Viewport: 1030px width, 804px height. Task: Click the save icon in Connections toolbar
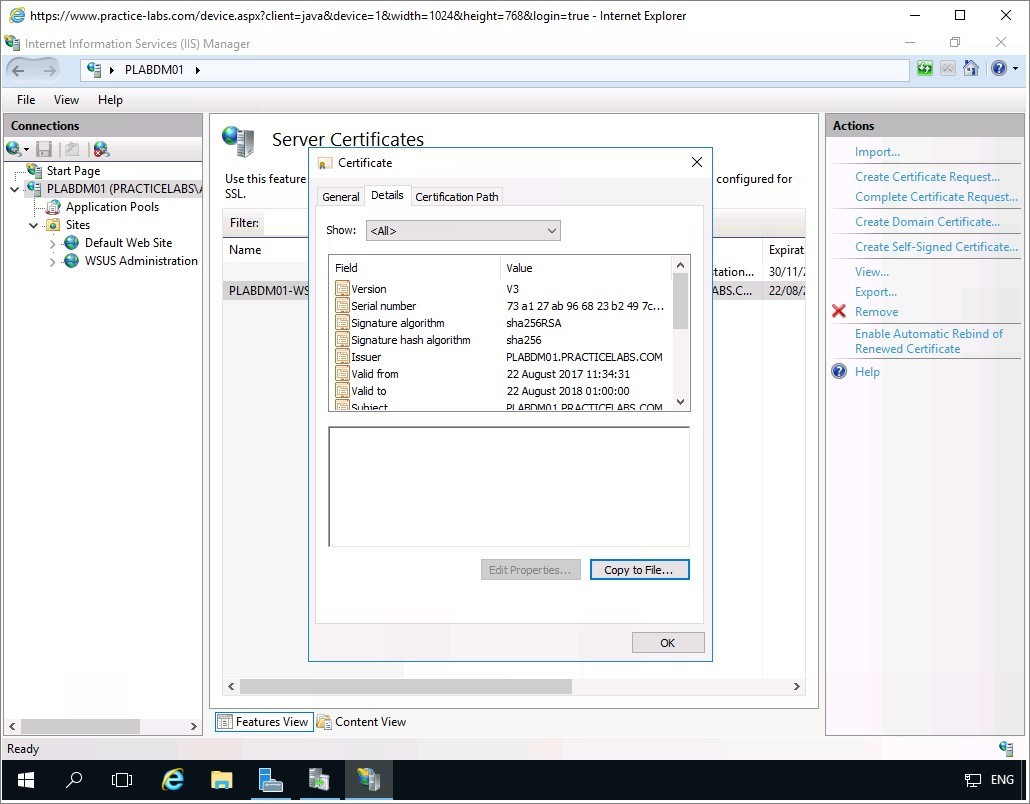[44, 149]
